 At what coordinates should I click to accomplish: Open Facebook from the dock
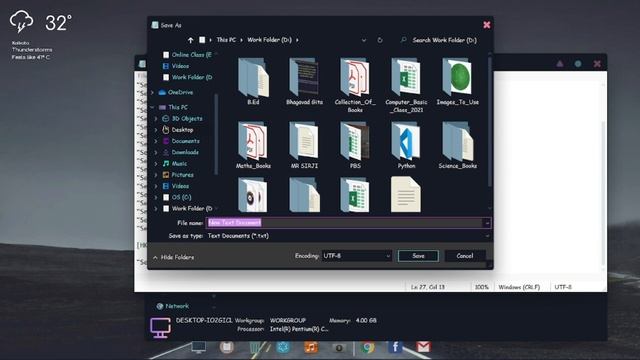pos(395,347)
